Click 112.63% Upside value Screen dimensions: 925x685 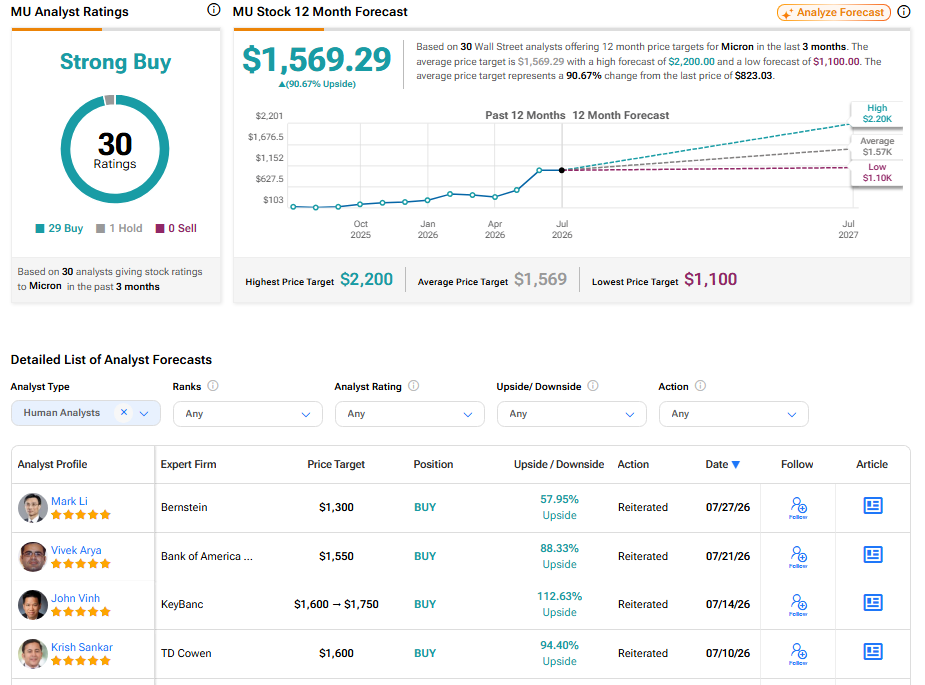(x=559, y=604)
